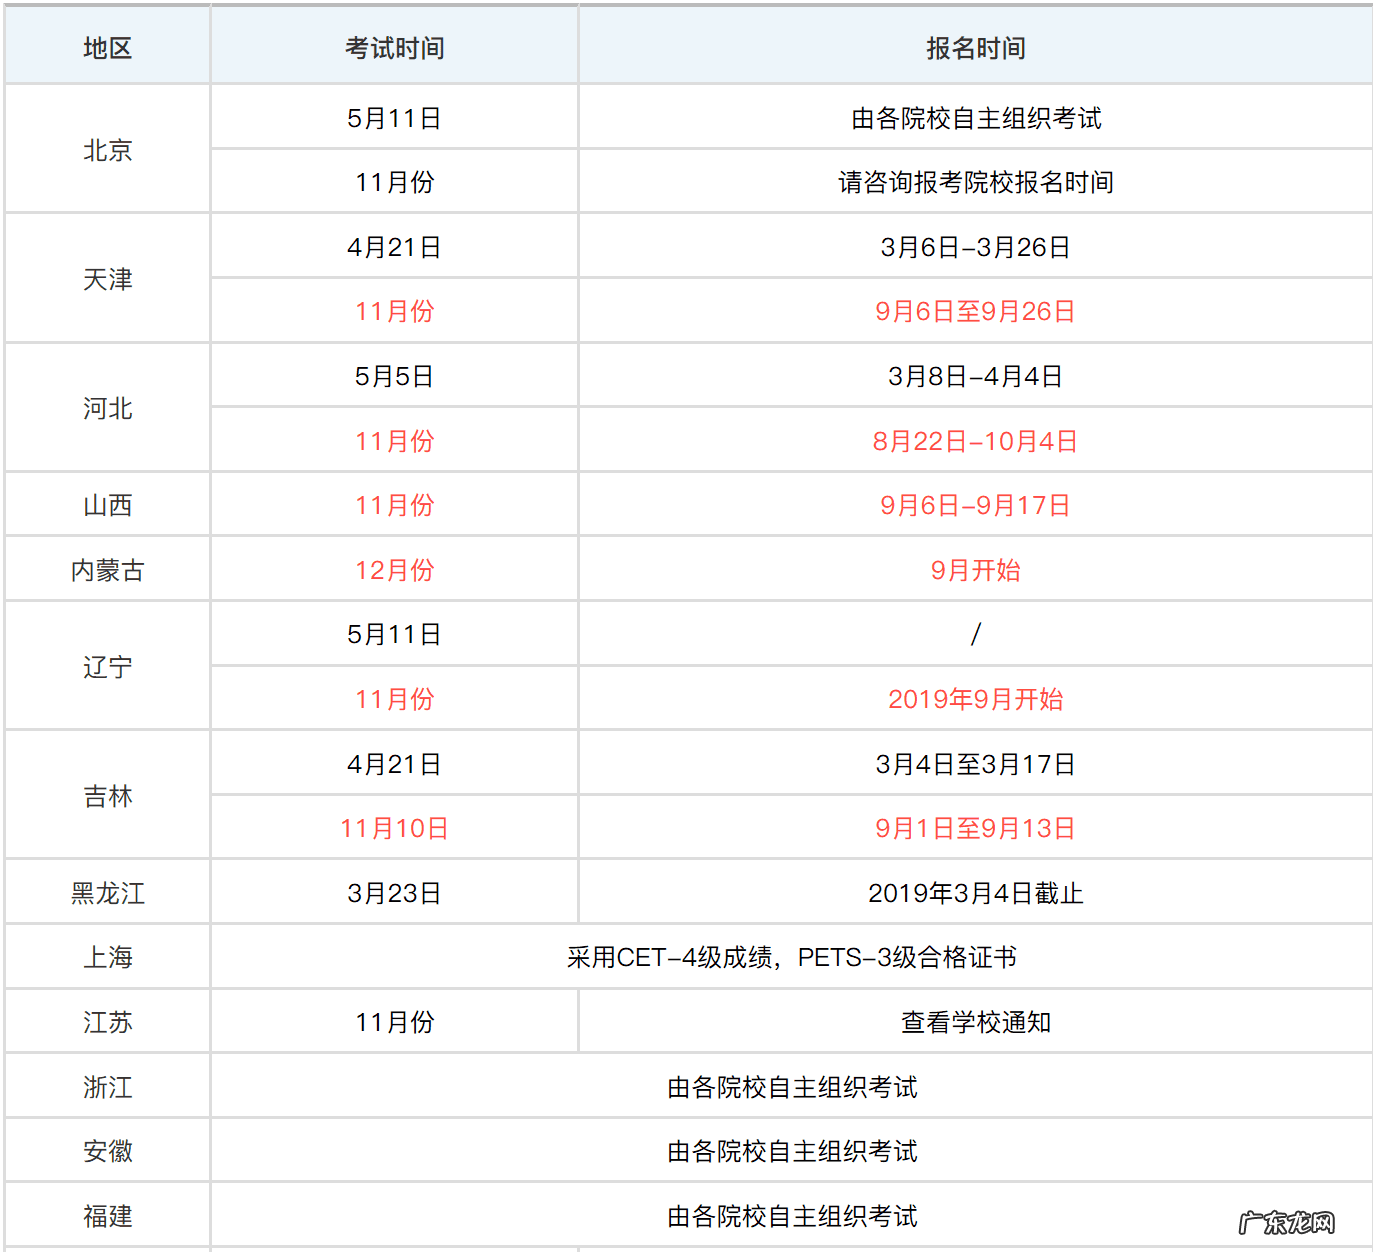Click the 地区 column header
Viewport: 1373px width, 1252px height.
(x=107, y=48)
